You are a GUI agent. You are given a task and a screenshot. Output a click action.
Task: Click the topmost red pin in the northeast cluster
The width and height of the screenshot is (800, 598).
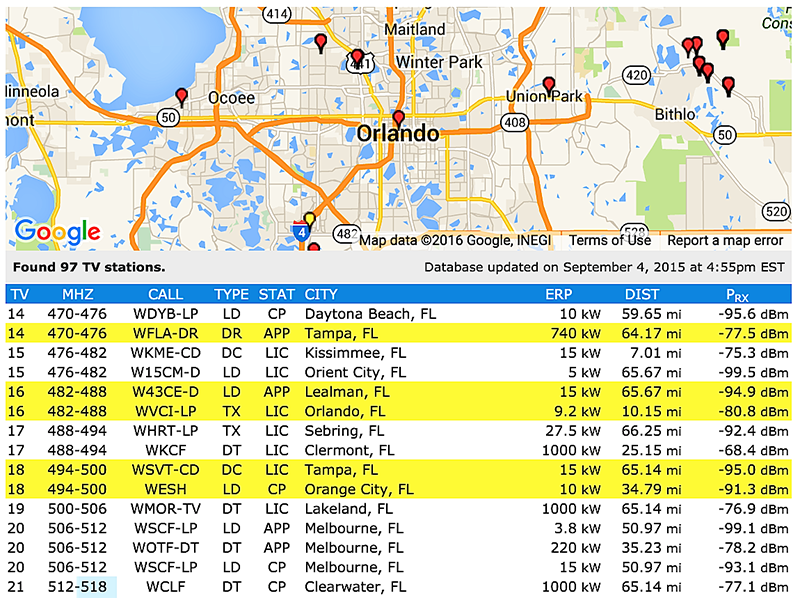pos(722,39)
